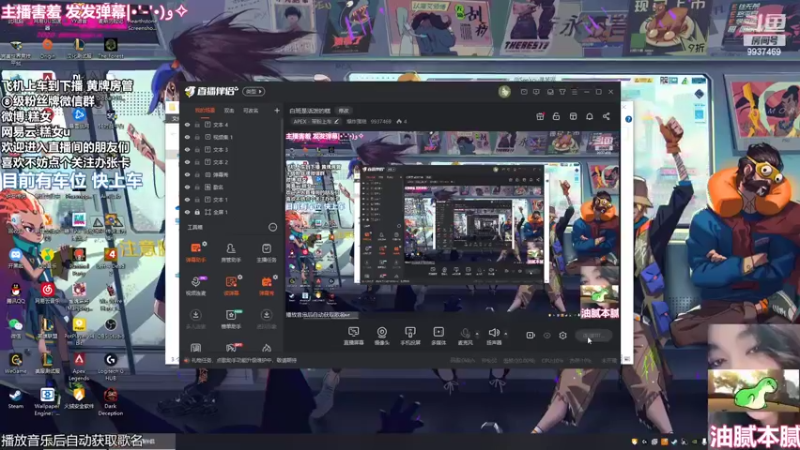Open Apex Legends desktop shortcut
The image size is (800, 450).
[x=79, y=367]
